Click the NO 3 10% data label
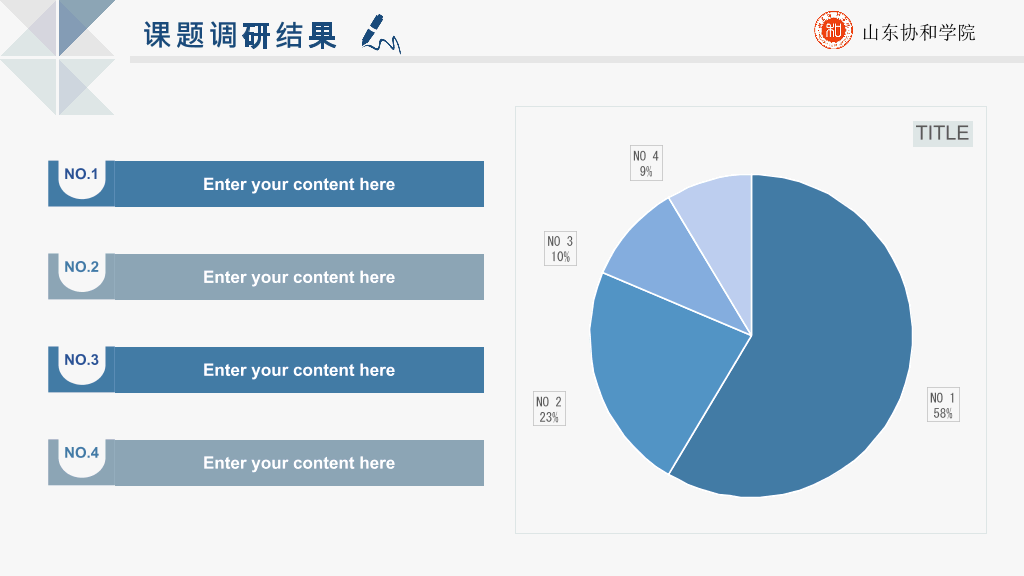1024x576 pixels. pos(560,248)
